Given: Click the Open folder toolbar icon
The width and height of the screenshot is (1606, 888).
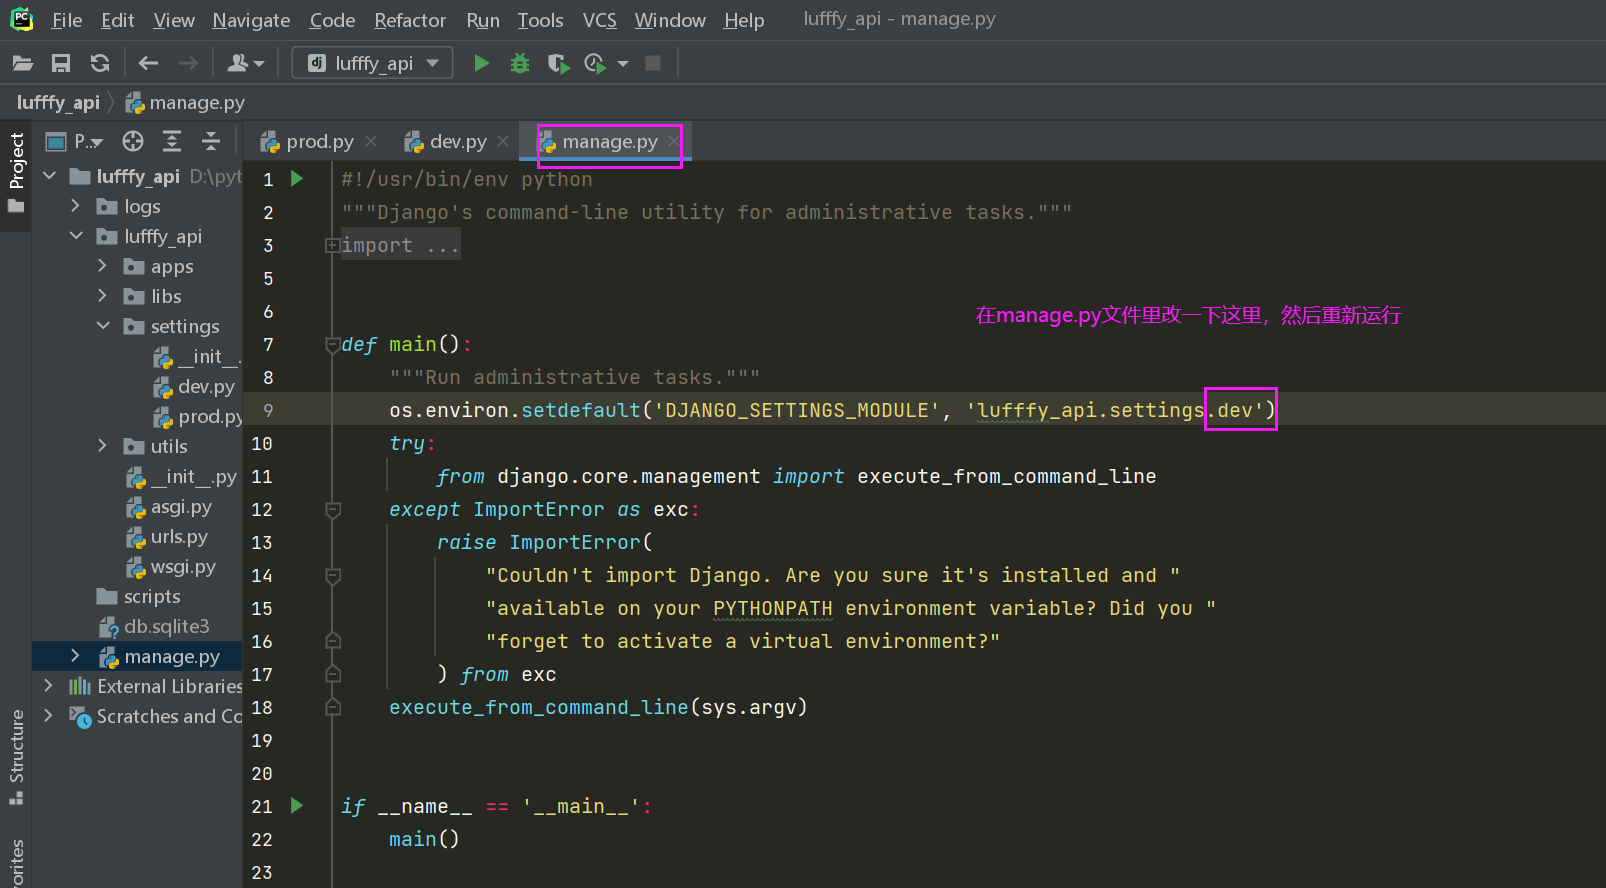Looking at the screenshot, I should [x=23, y=63].
